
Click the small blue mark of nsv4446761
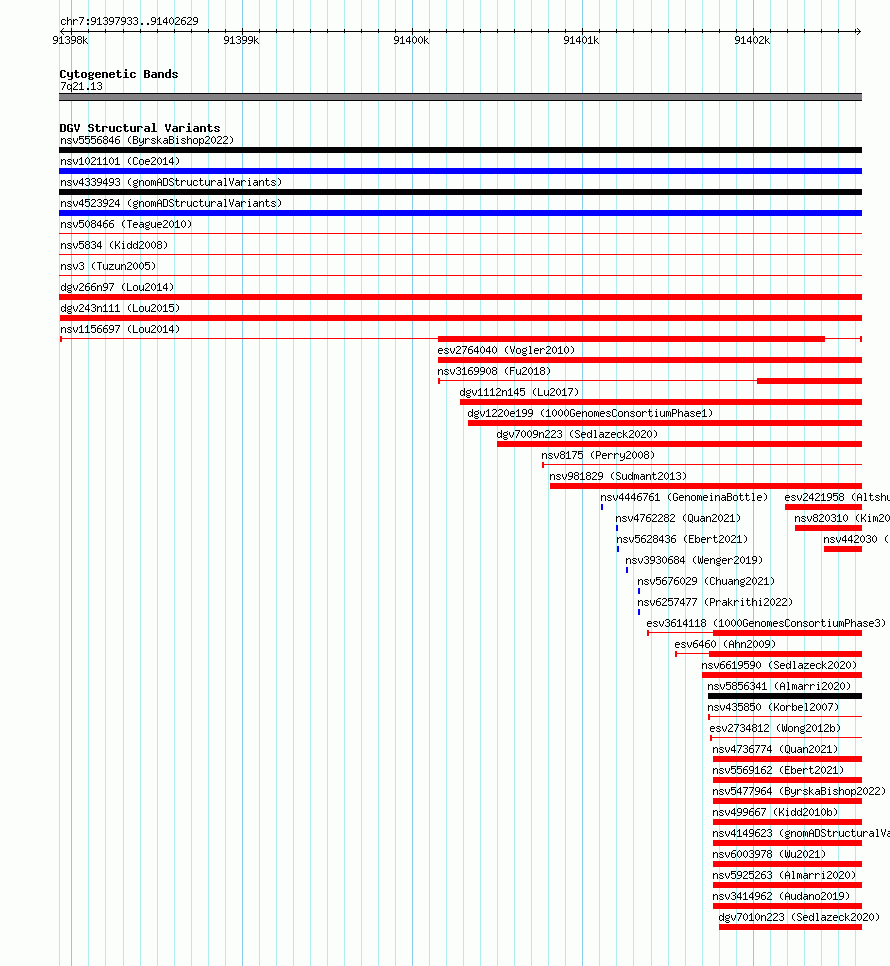click(602, 507)
